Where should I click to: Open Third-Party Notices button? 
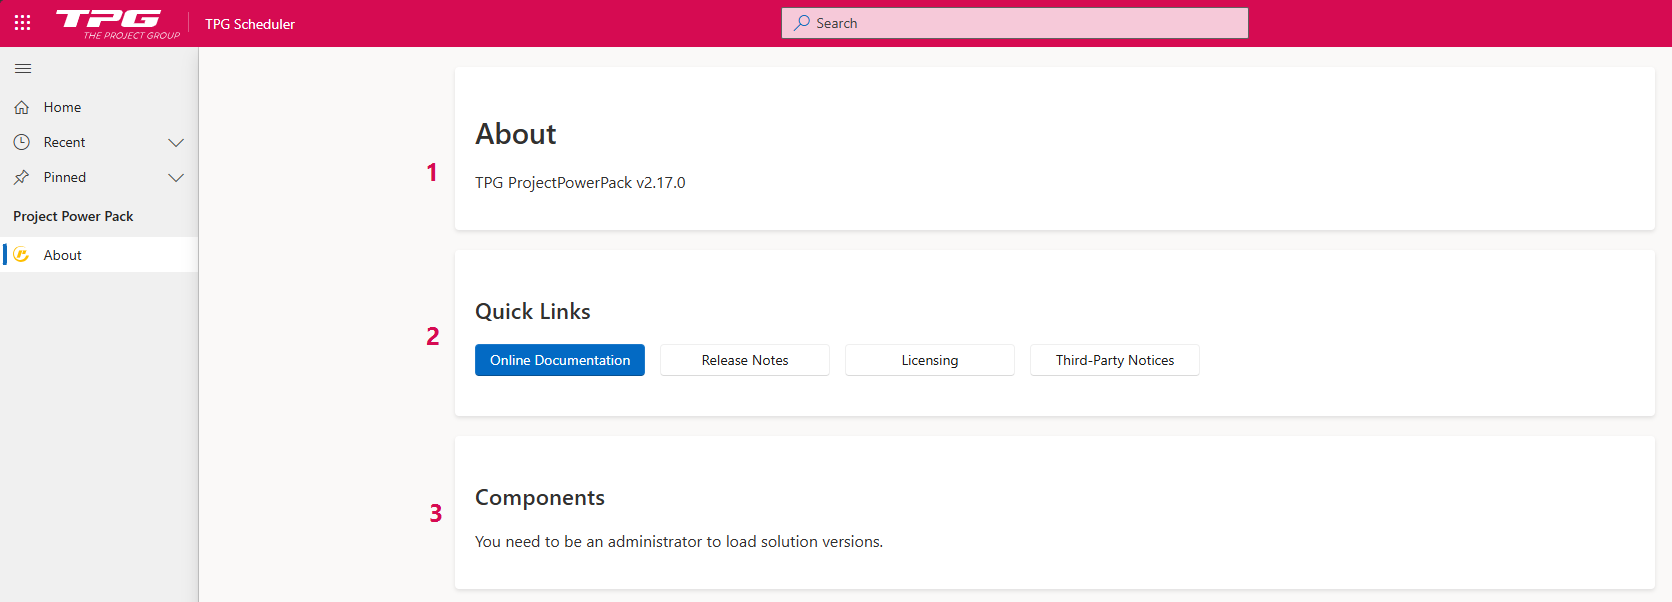(x=1115, y=360)
